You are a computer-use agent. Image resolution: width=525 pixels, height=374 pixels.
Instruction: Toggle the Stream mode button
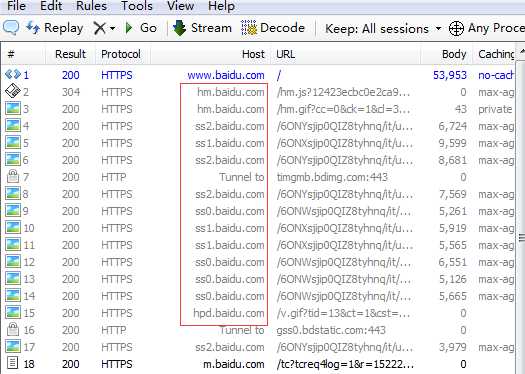(x=202, y=28)
